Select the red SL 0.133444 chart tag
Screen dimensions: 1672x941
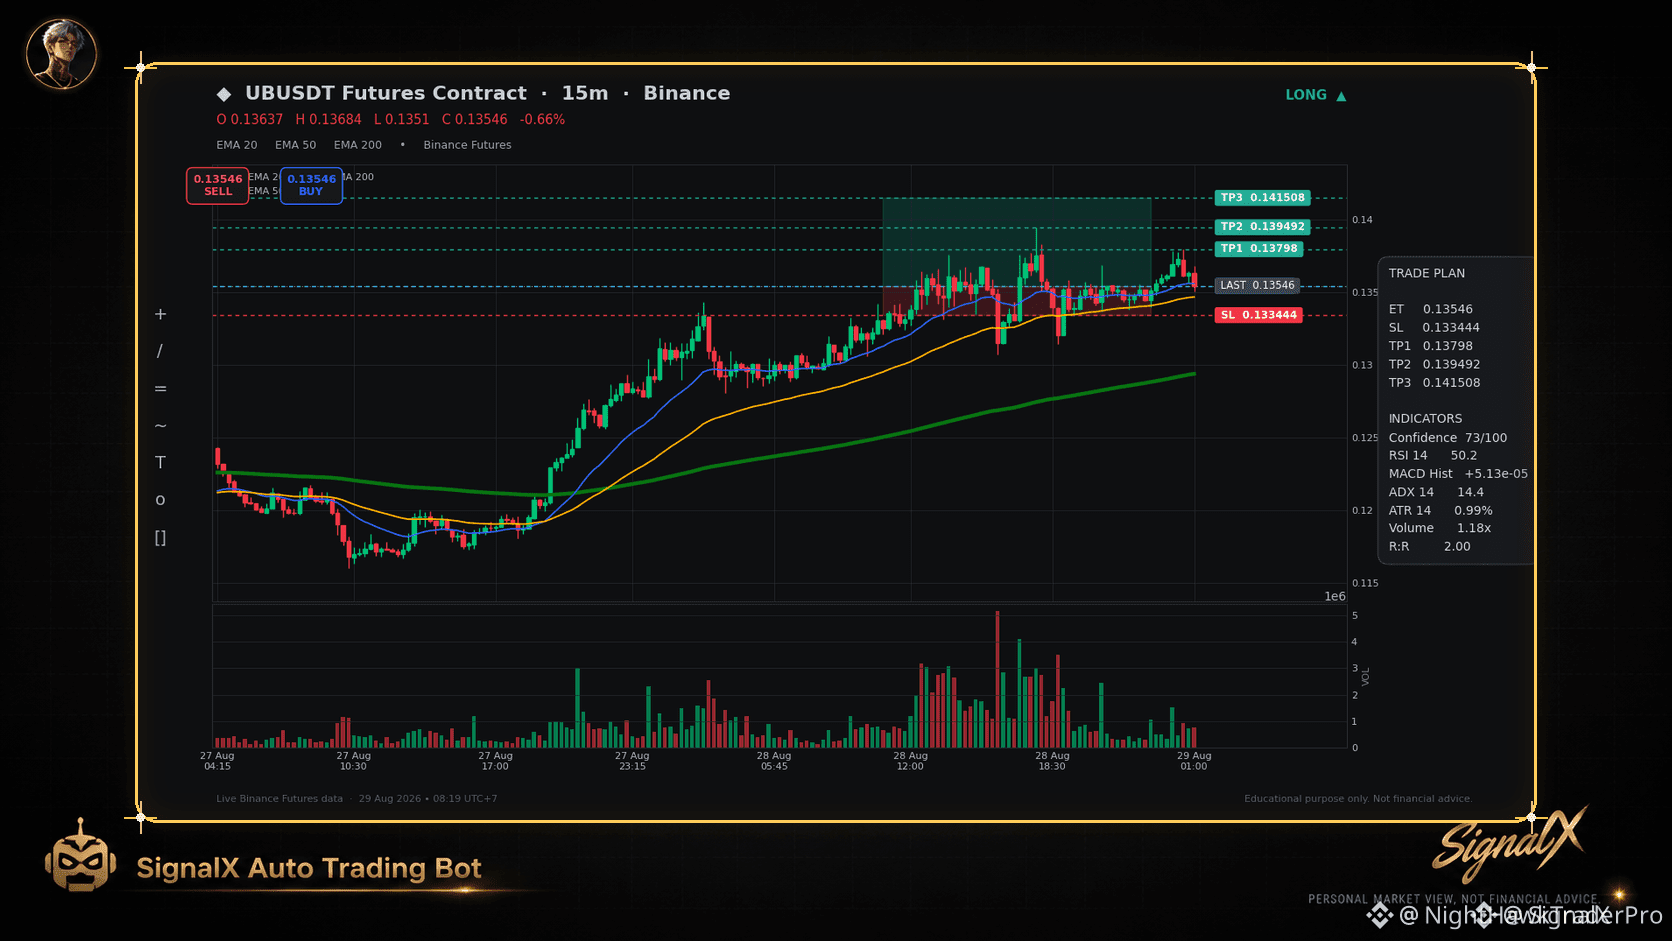1259,315
